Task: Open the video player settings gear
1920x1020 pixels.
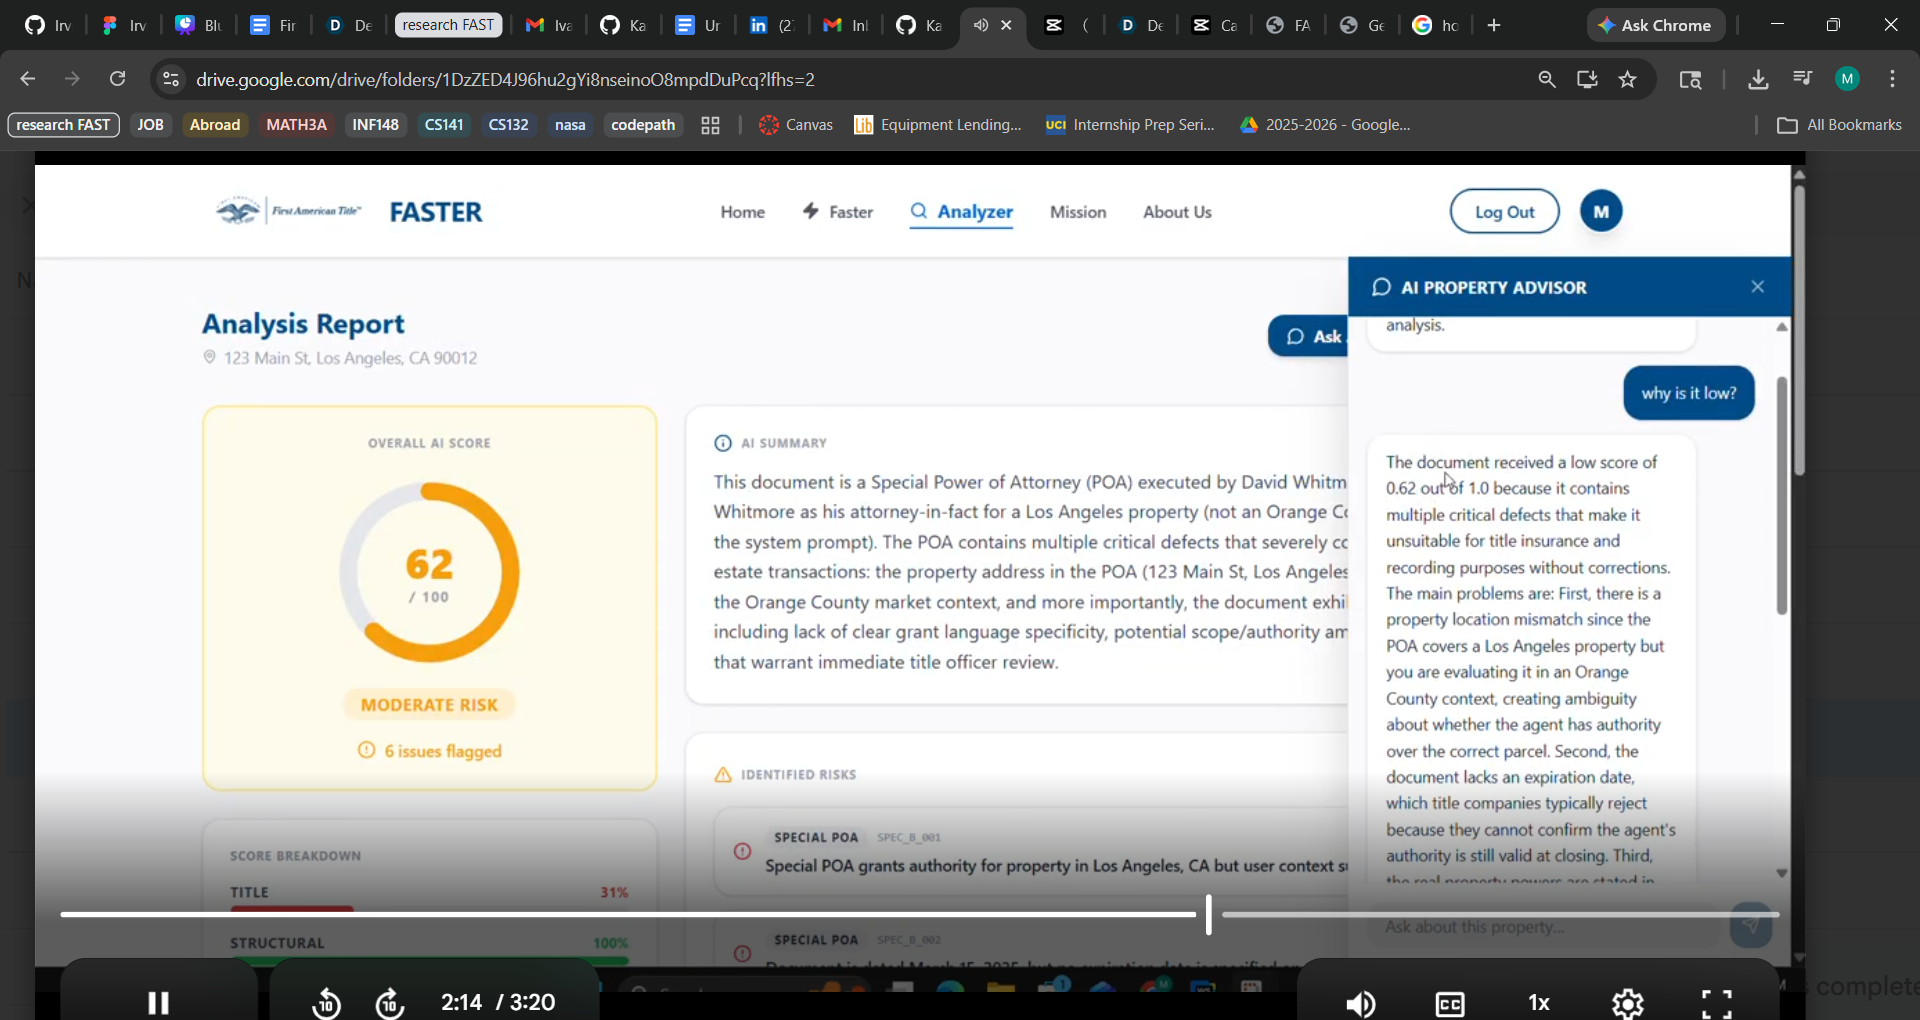Action: (x=1628, y=1003)
